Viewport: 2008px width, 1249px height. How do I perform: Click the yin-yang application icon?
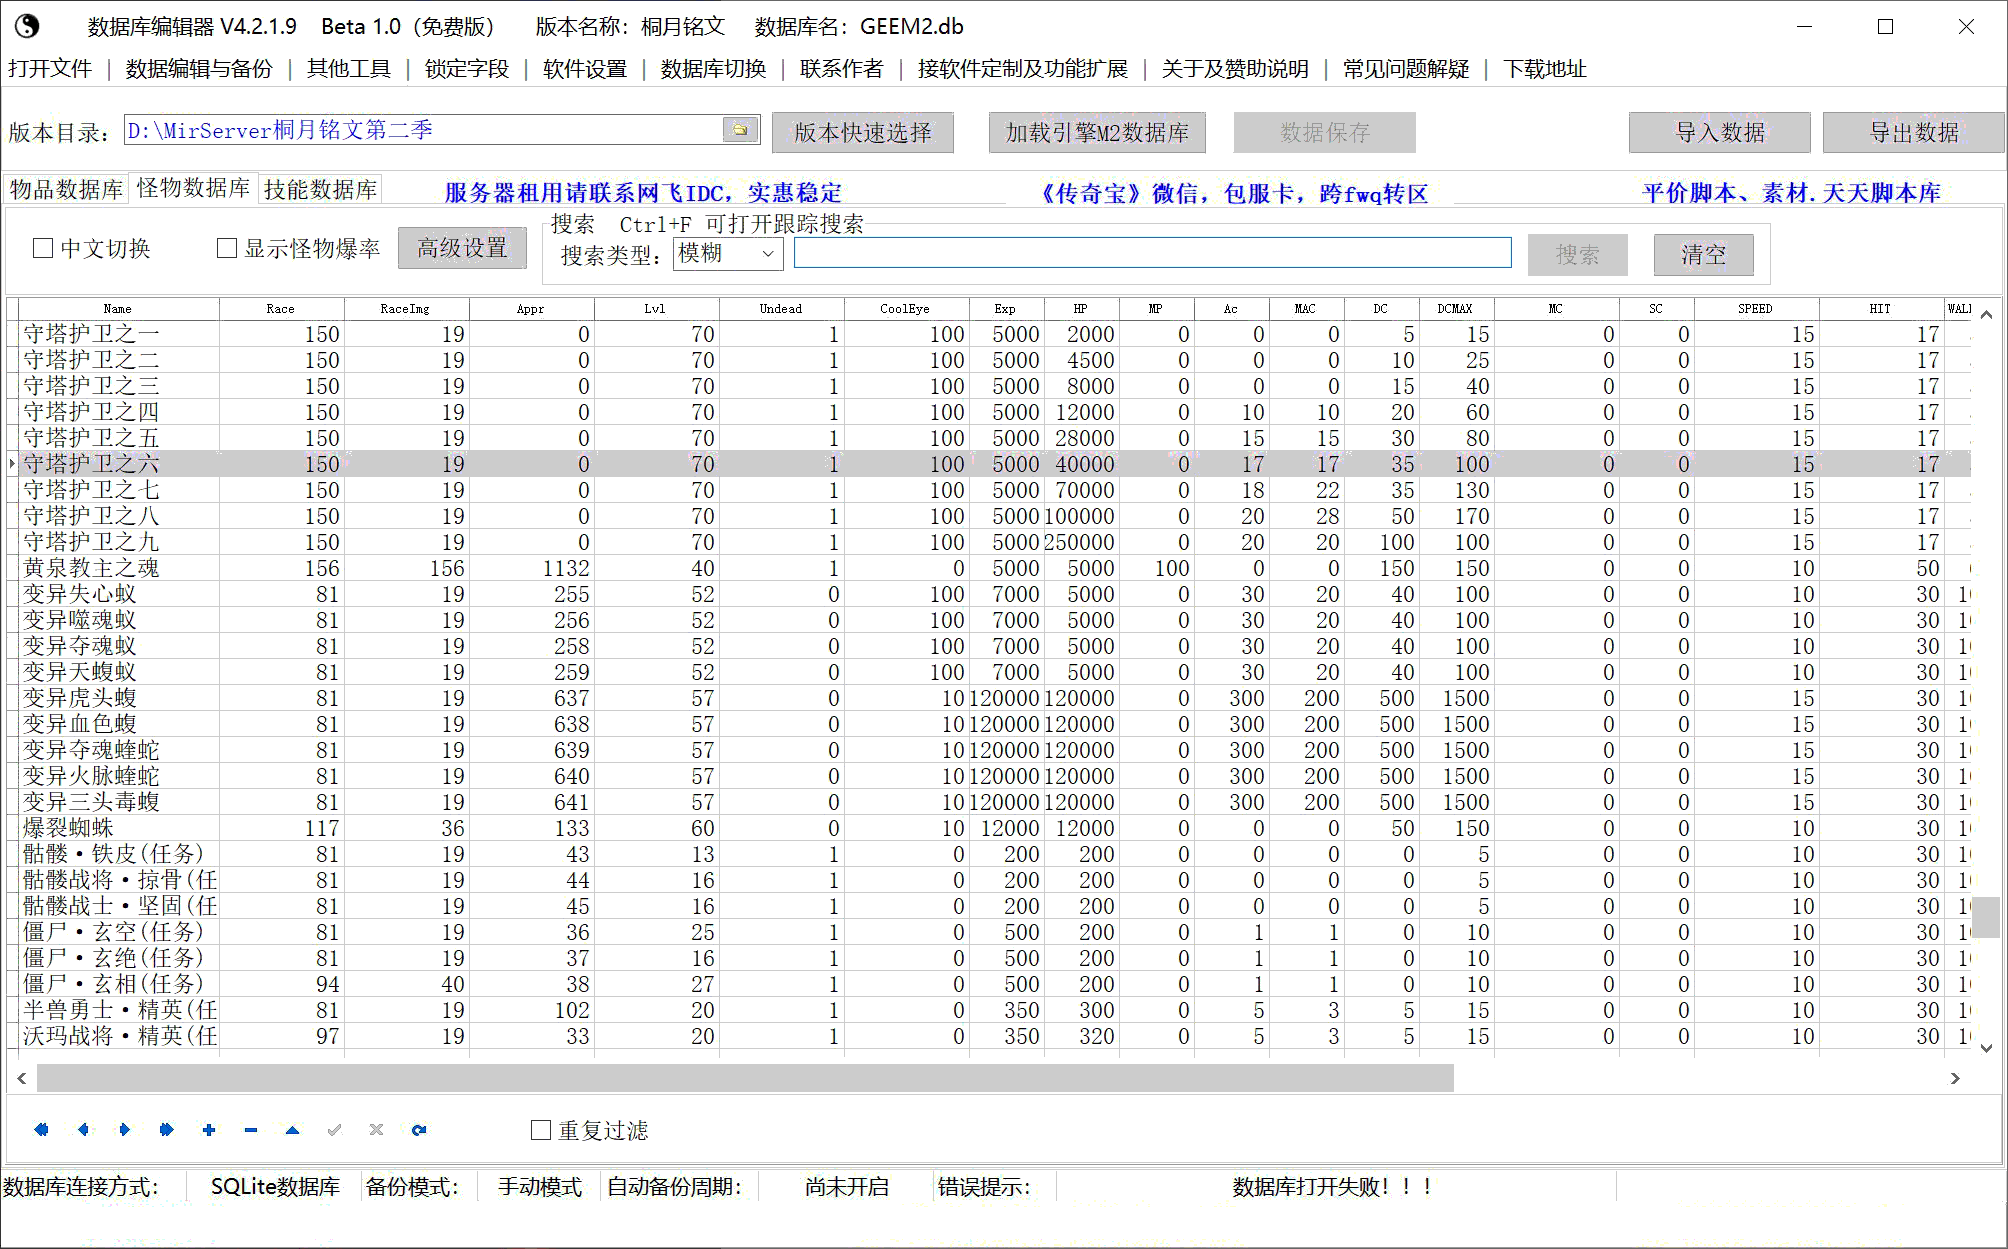pyautogui.click(x=27, y=26)
